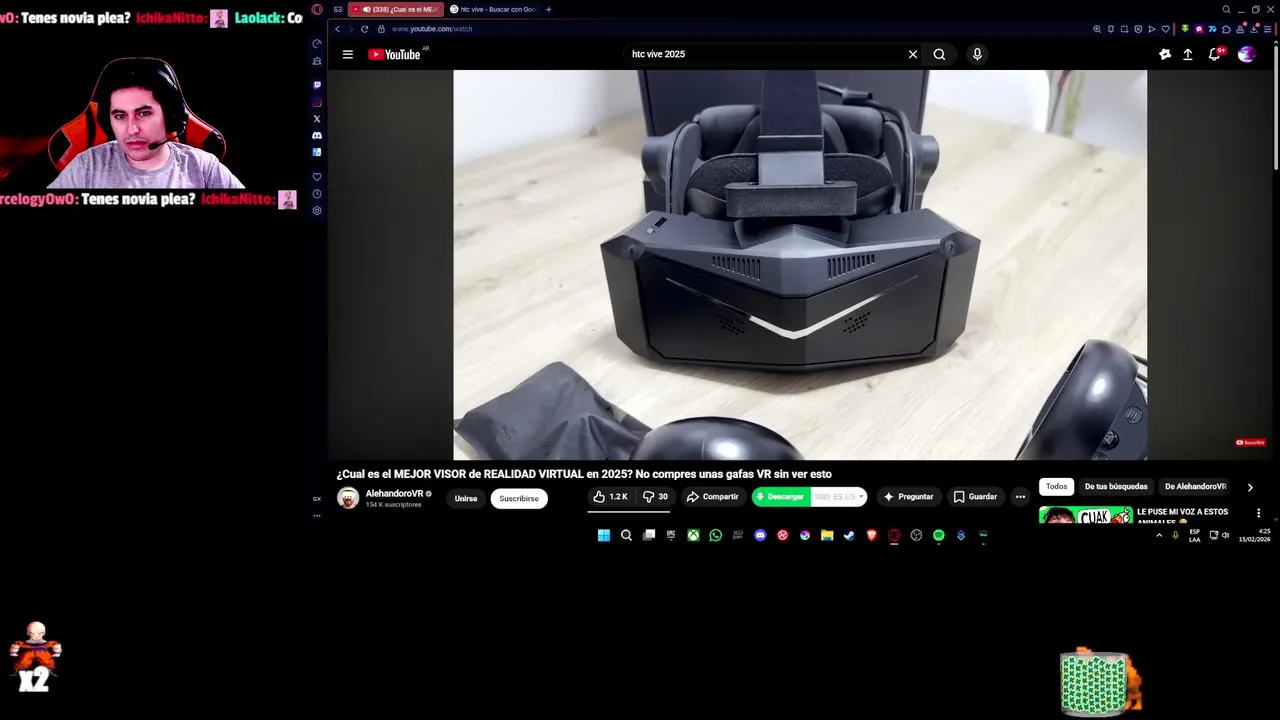Show hidden system tray icons
Viewport: 1280px width, 720px height.
[x=1159, y=536]
